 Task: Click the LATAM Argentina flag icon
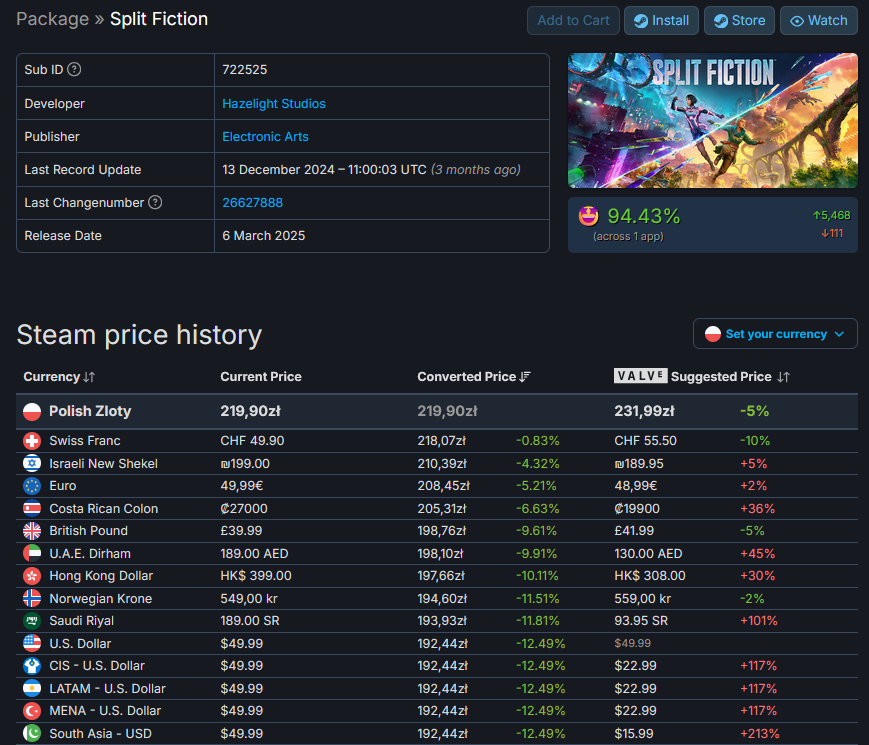[x=32, y=688]
